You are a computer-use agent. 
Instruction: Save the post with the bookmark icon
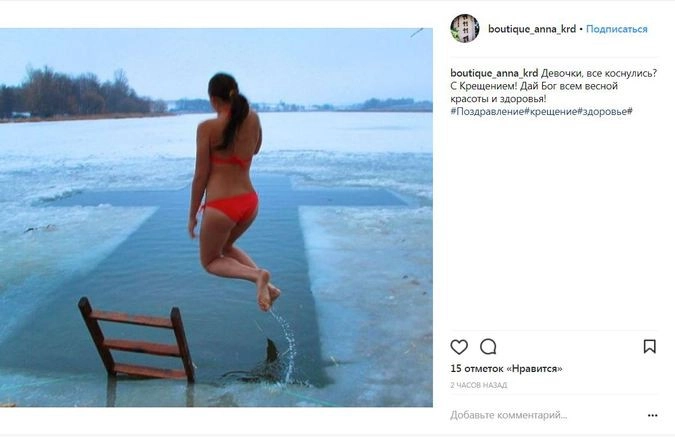(x=649, y=347)
